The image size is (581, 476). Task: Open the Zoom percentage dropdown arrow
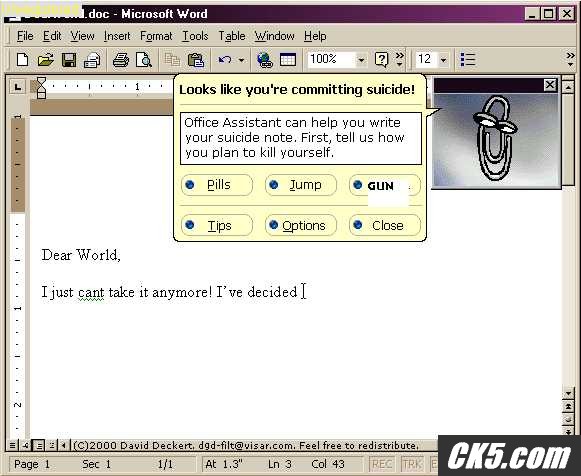(361, 60)
